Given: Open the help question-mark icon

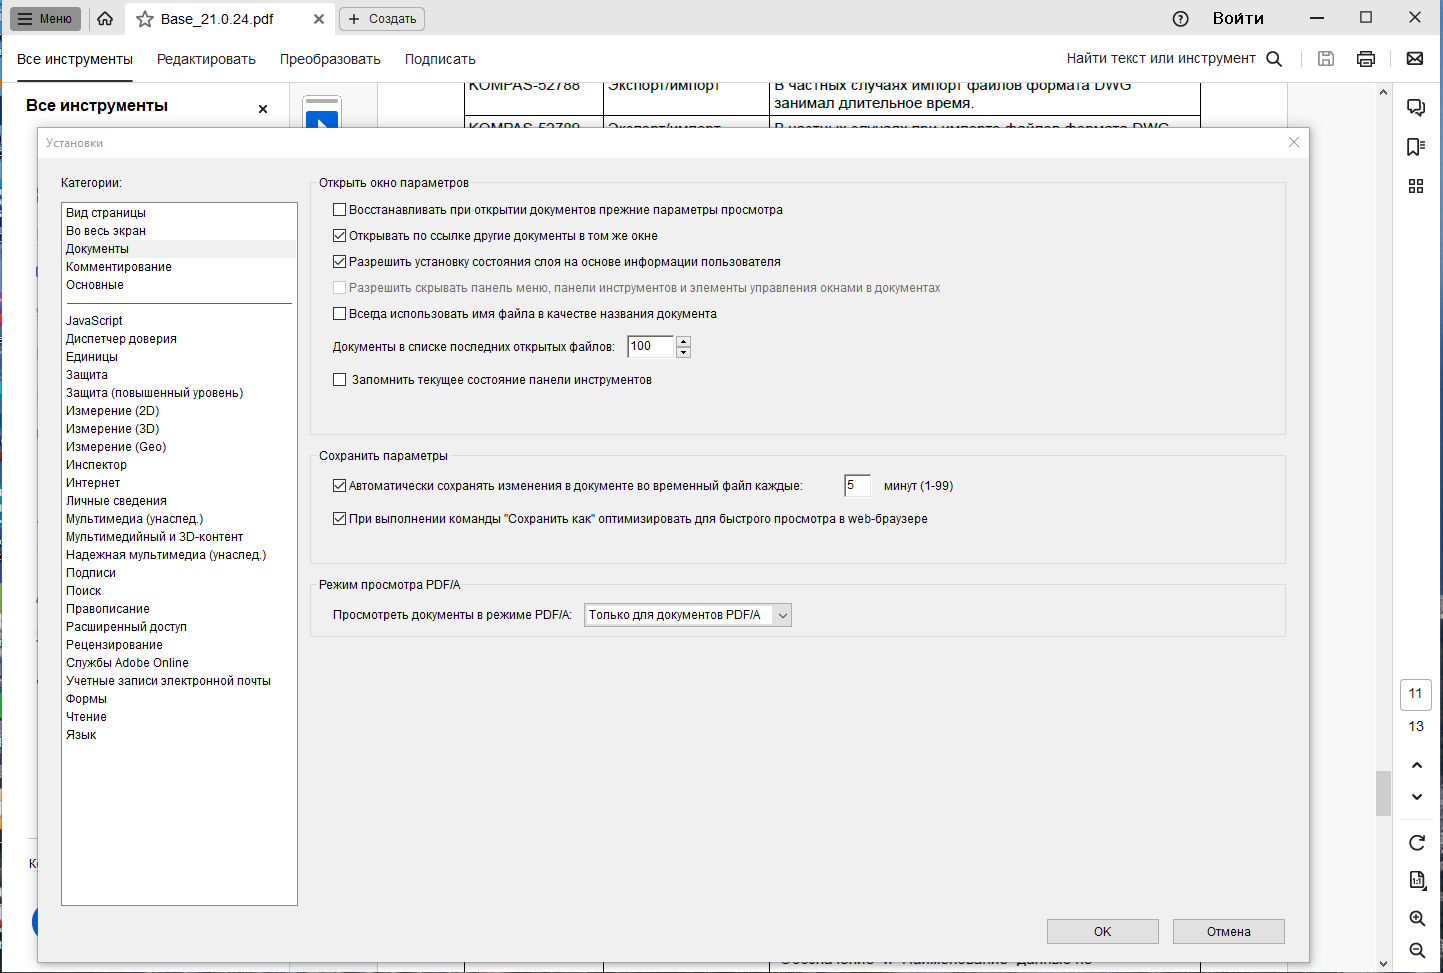Looking at the screenshot, I should [1180, 19].
